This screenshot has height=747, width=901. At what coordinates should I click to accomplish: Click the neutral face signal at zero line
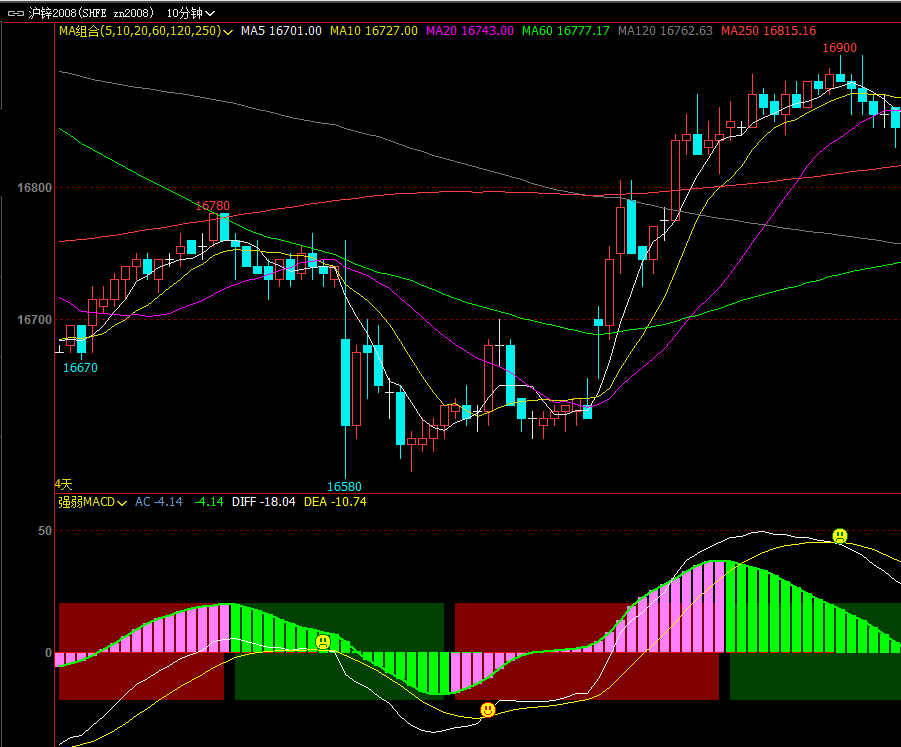click(324, 642)
